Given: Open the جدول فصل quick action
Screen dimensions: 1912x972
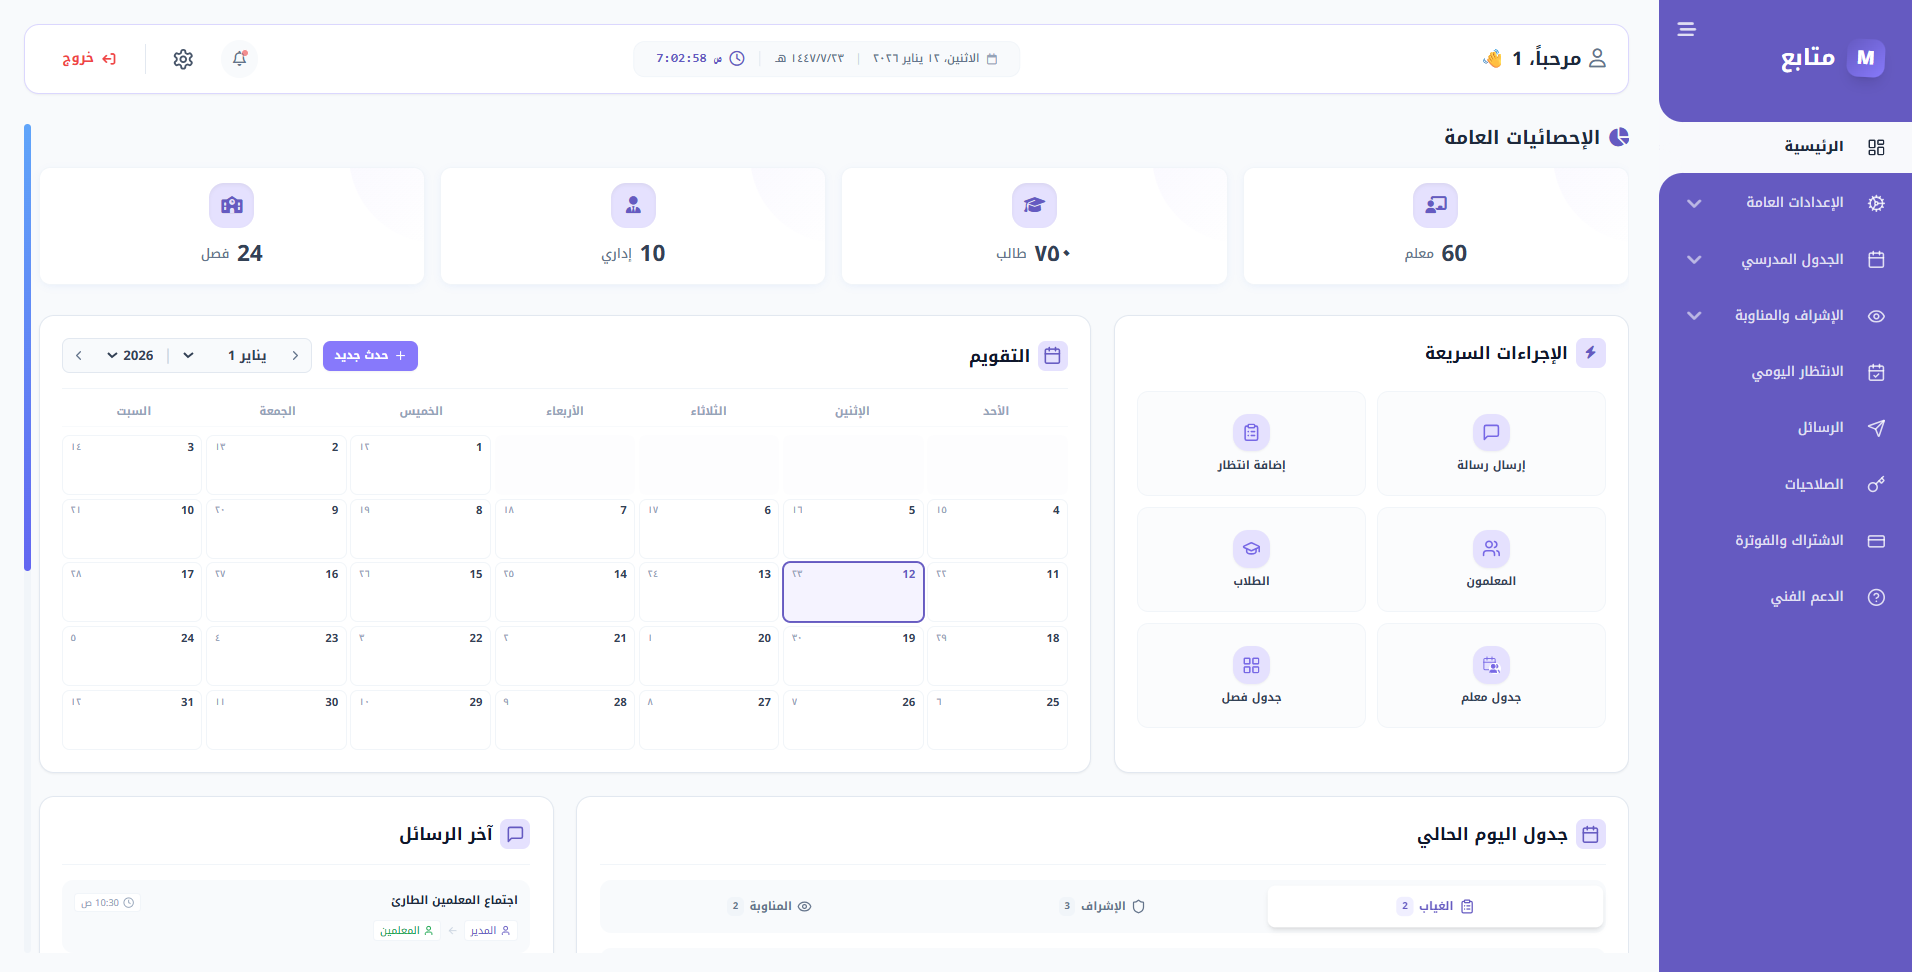Looking at the screenshot, I should (x=1251, y=676).
